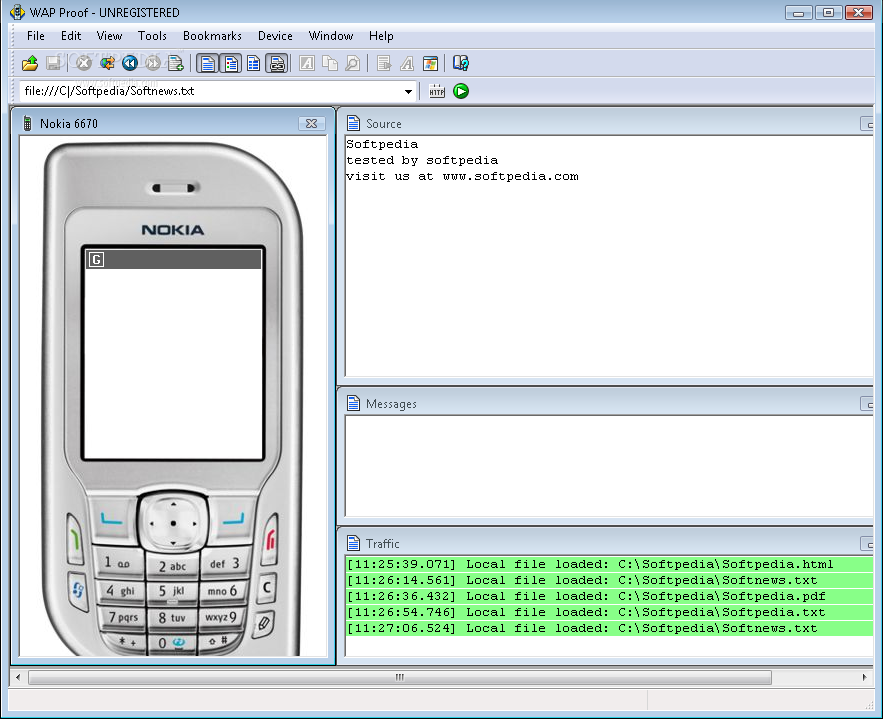Close the Nokia 6670 device panel
The width and height of the screenshot is (883, 719).
[311, 123]
